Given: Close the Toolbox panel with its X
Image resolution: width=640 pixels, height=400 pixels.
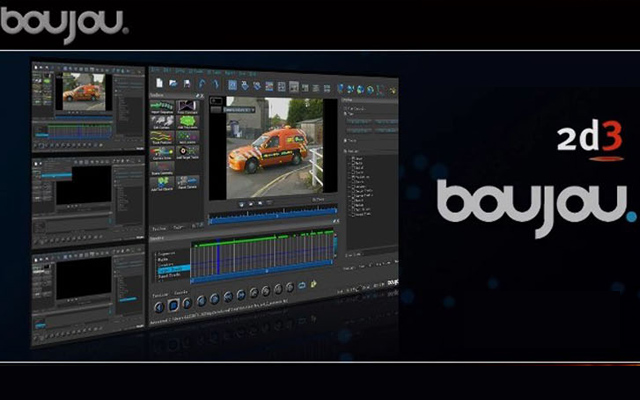Looking at the screenshot, I should (x=201, y=96).
